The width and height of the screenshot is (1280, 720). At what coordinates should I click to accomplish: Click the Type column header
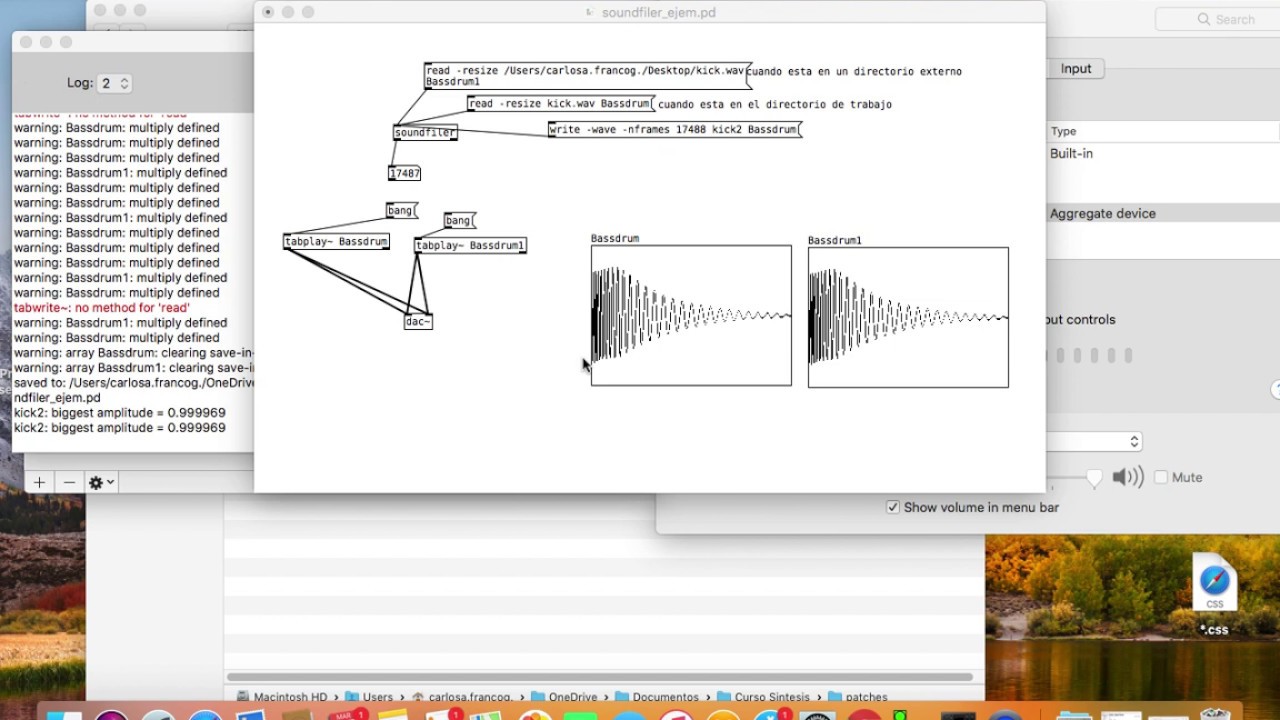(1063, 131)
